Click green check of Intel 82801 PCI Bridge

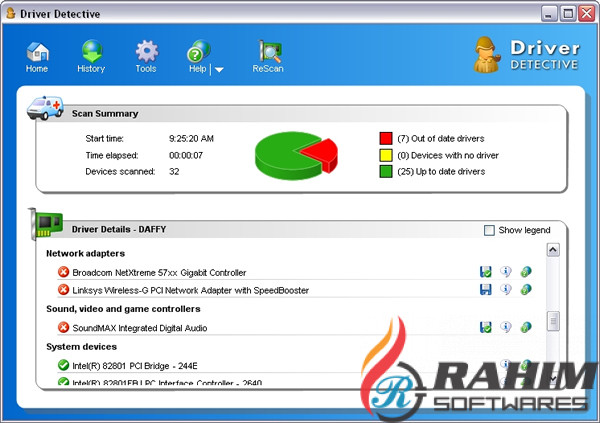point(64,365)
